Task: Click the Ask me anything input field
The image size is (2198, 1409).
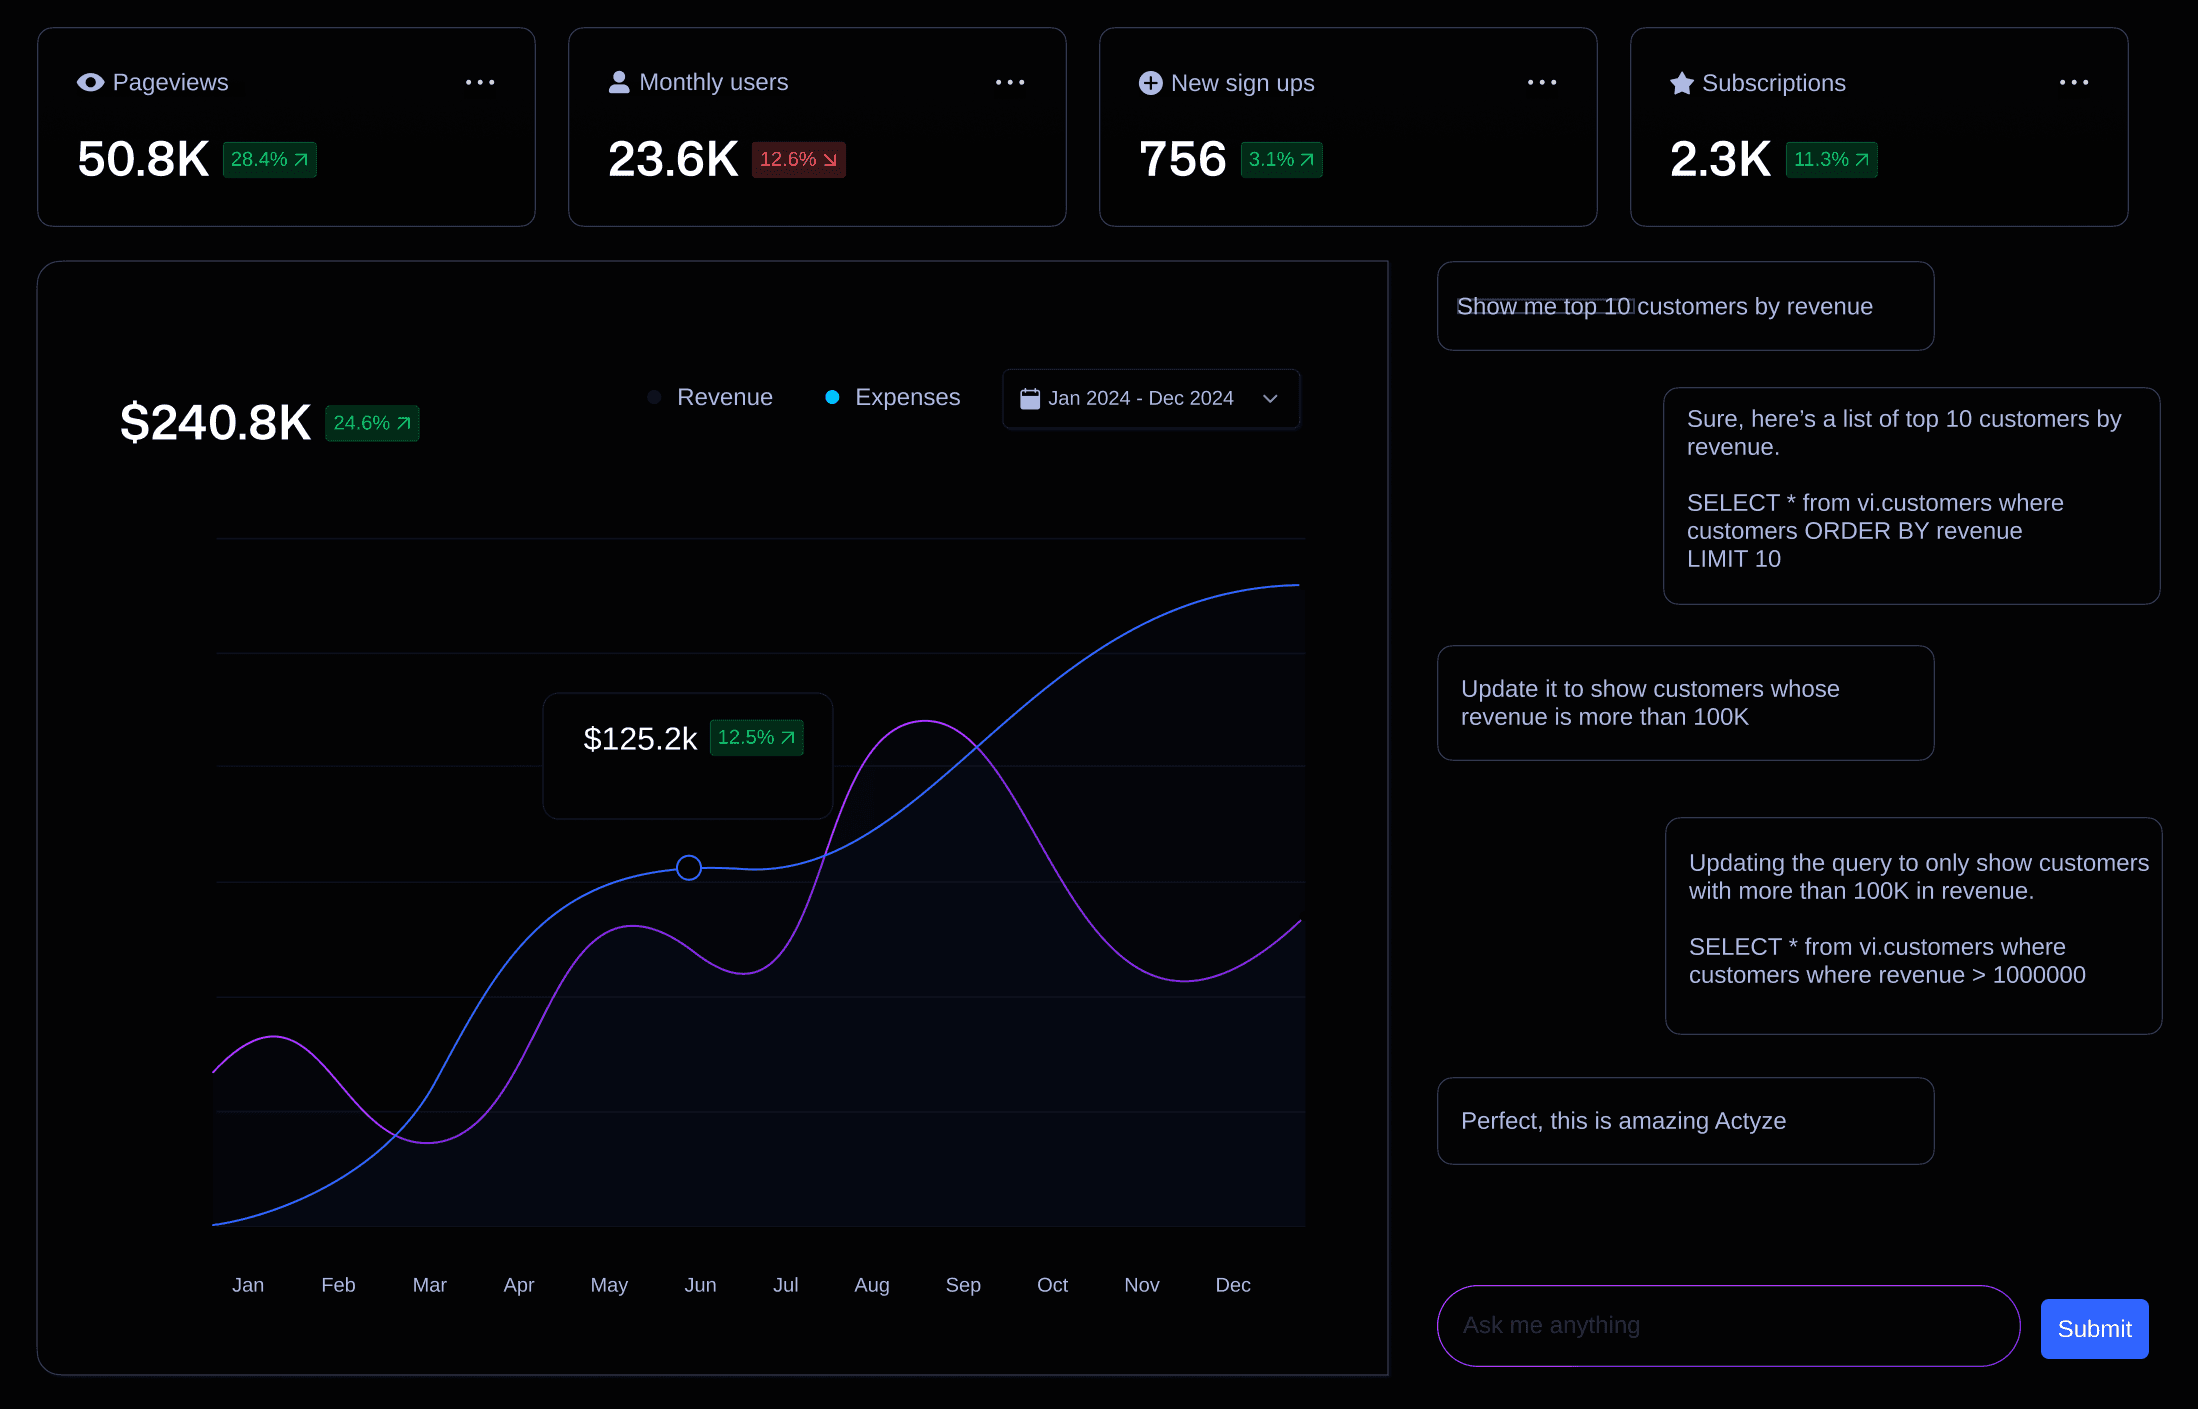Action: 1728,1326
